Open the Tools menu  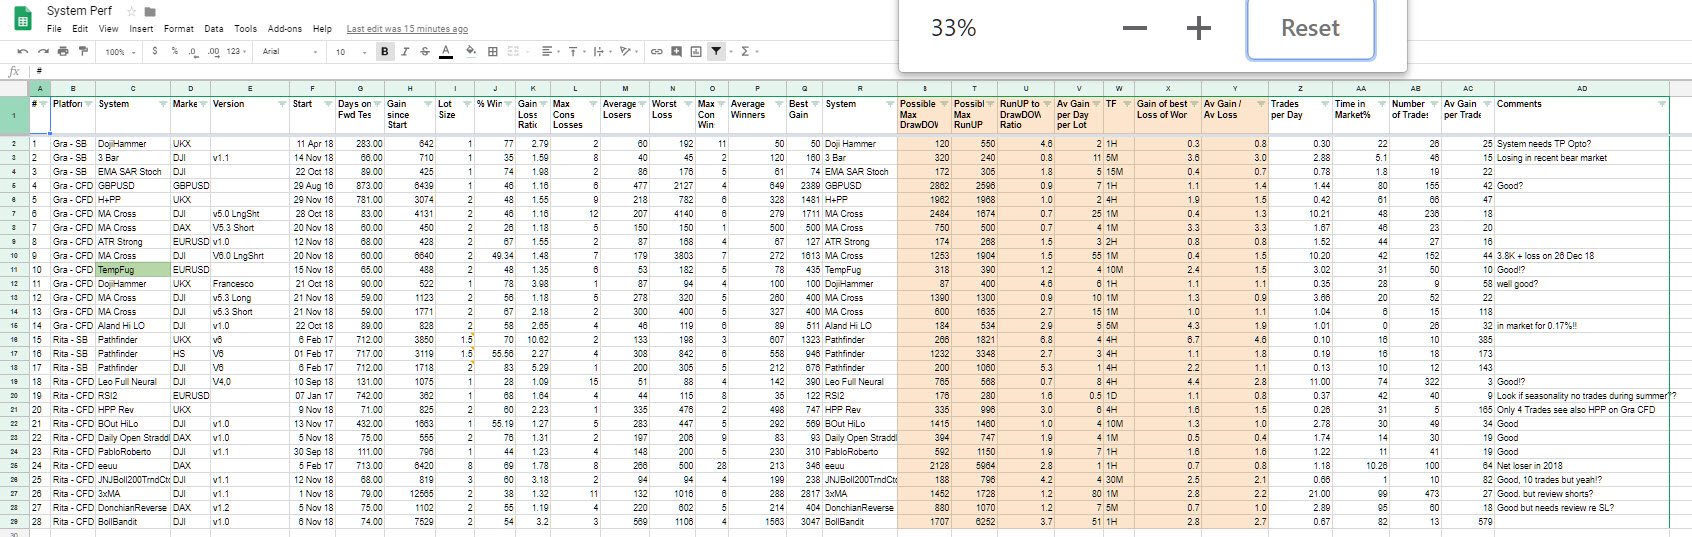pos(245,29)
